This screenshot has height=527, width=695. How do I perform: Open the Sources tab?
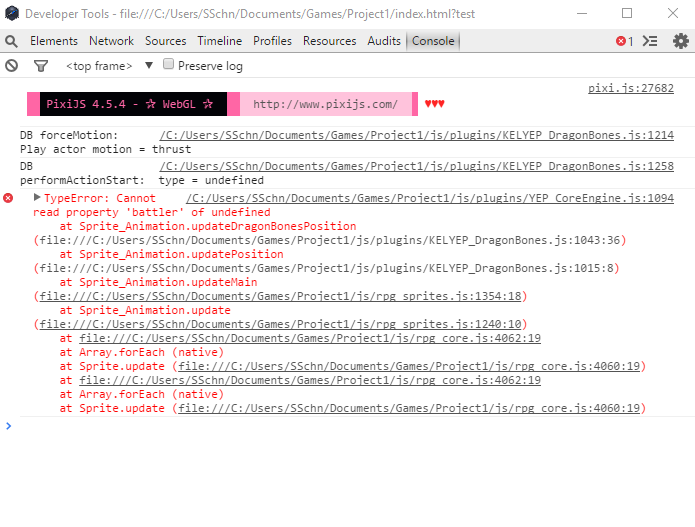pyautogui.click(x=166, y=41)
